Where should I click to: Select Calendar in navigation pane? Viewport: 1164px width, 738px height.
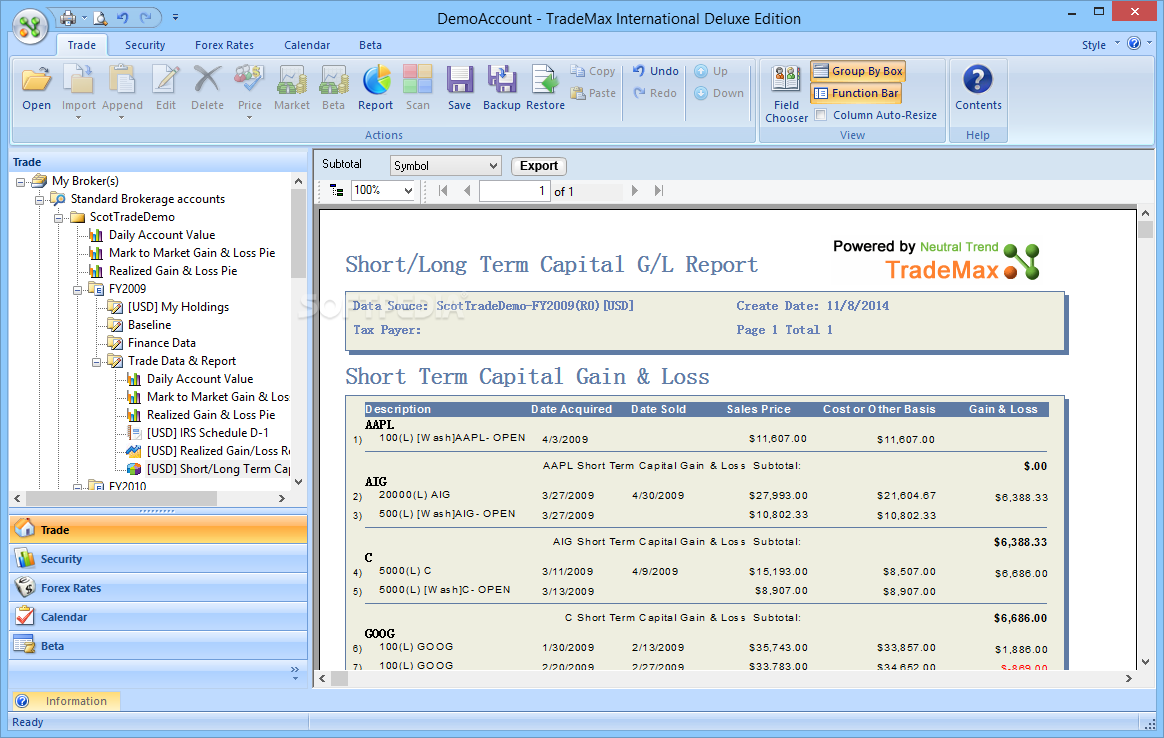coord(158,616)
